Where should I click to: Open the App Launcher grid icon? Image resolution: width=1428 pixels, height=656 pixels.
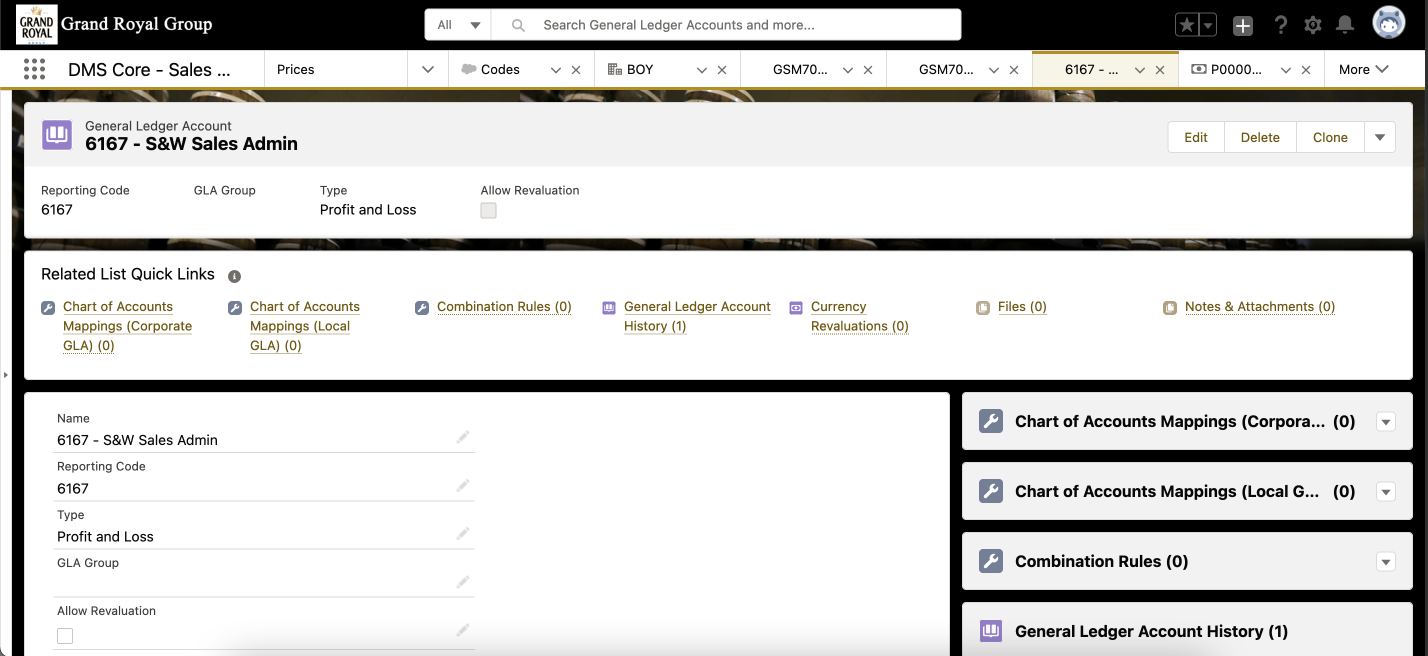tap(34, 69)
